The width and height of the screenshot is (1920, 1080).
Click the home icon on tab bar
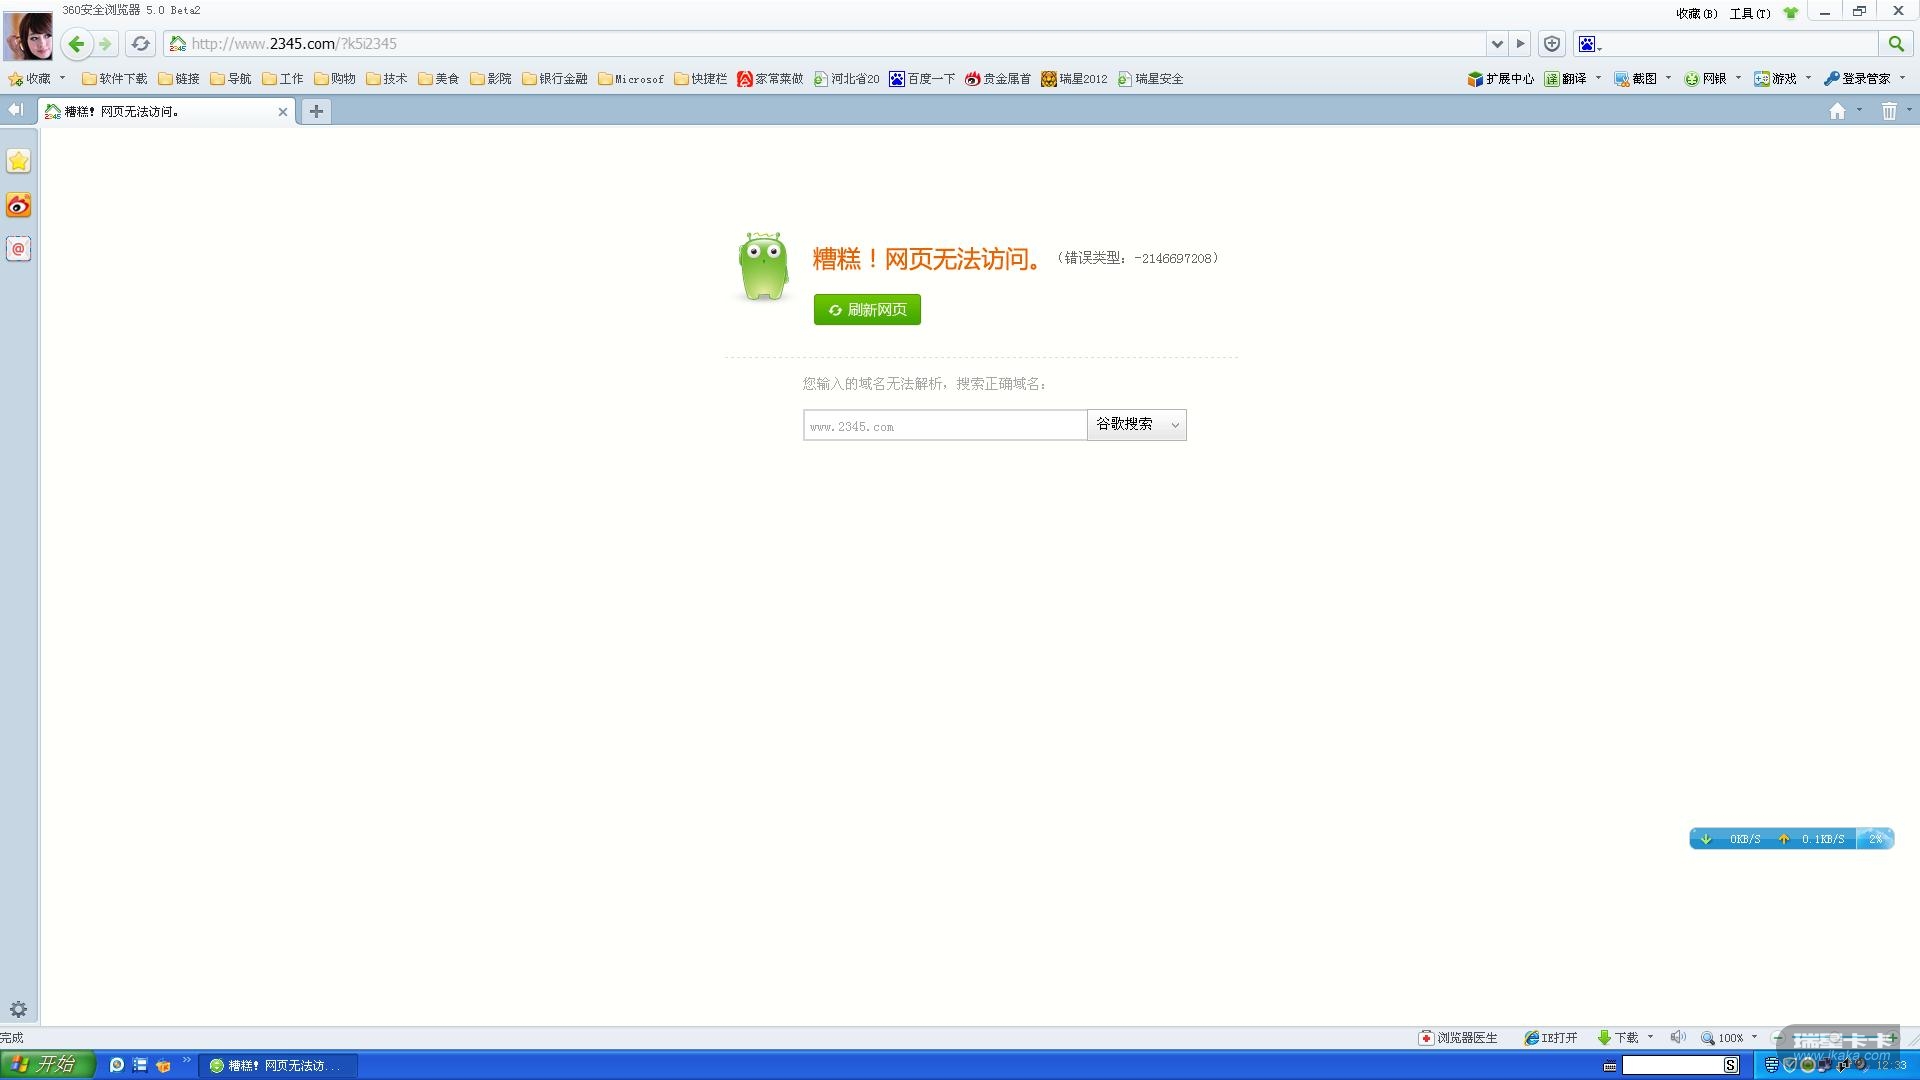1837,112
